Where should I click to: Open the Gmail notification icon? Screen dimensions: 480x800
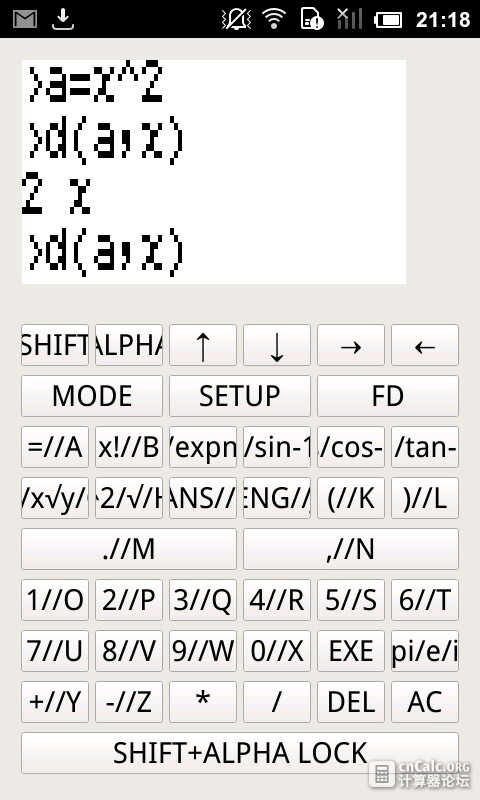click(x=25, y=19)
